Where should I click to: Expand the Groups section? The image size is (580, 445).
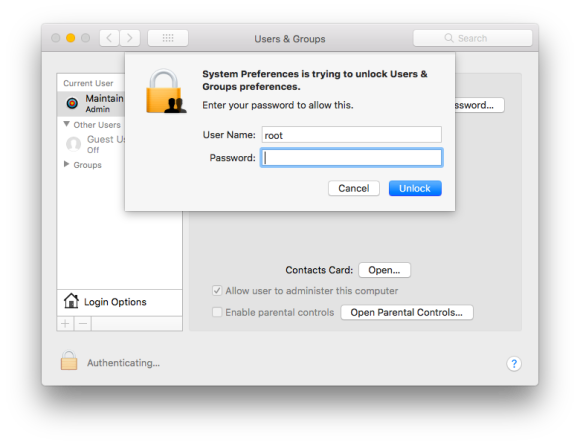pyautogui.click(x=67, y=164)
